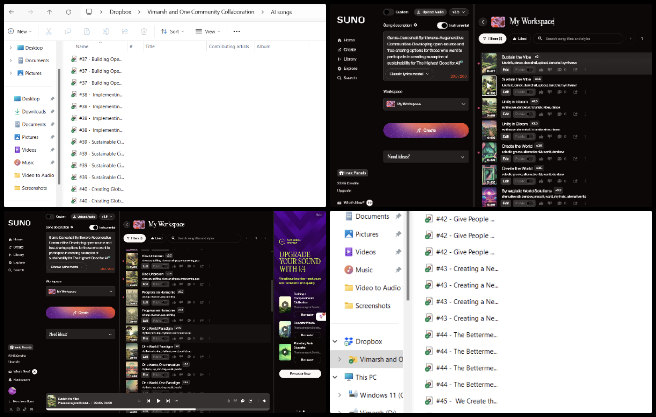Expand the Windows 11 drive node in Explorer

tap(339, 395)
